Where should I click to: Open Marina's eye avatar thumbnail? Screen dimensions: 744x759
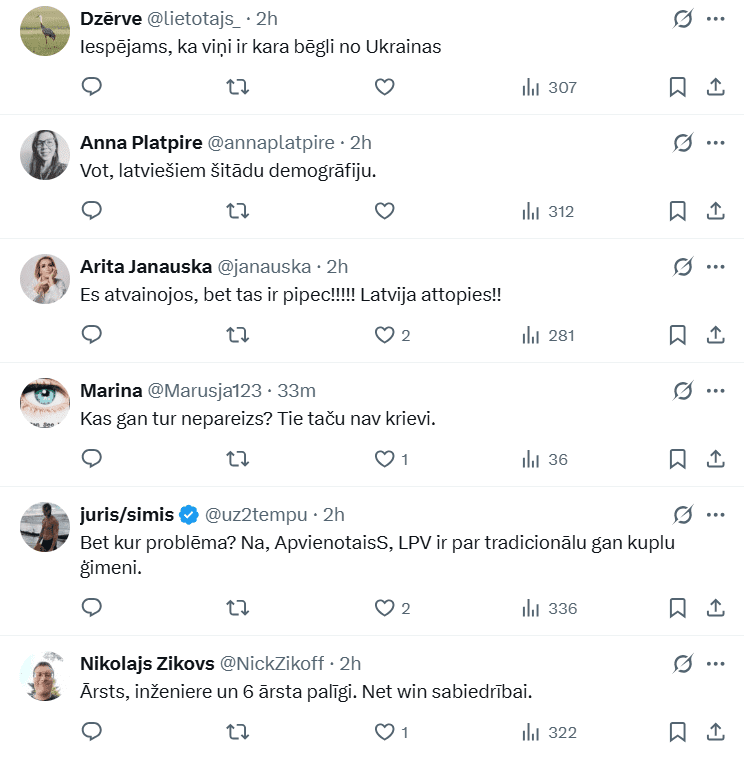(x=45, y=403)
